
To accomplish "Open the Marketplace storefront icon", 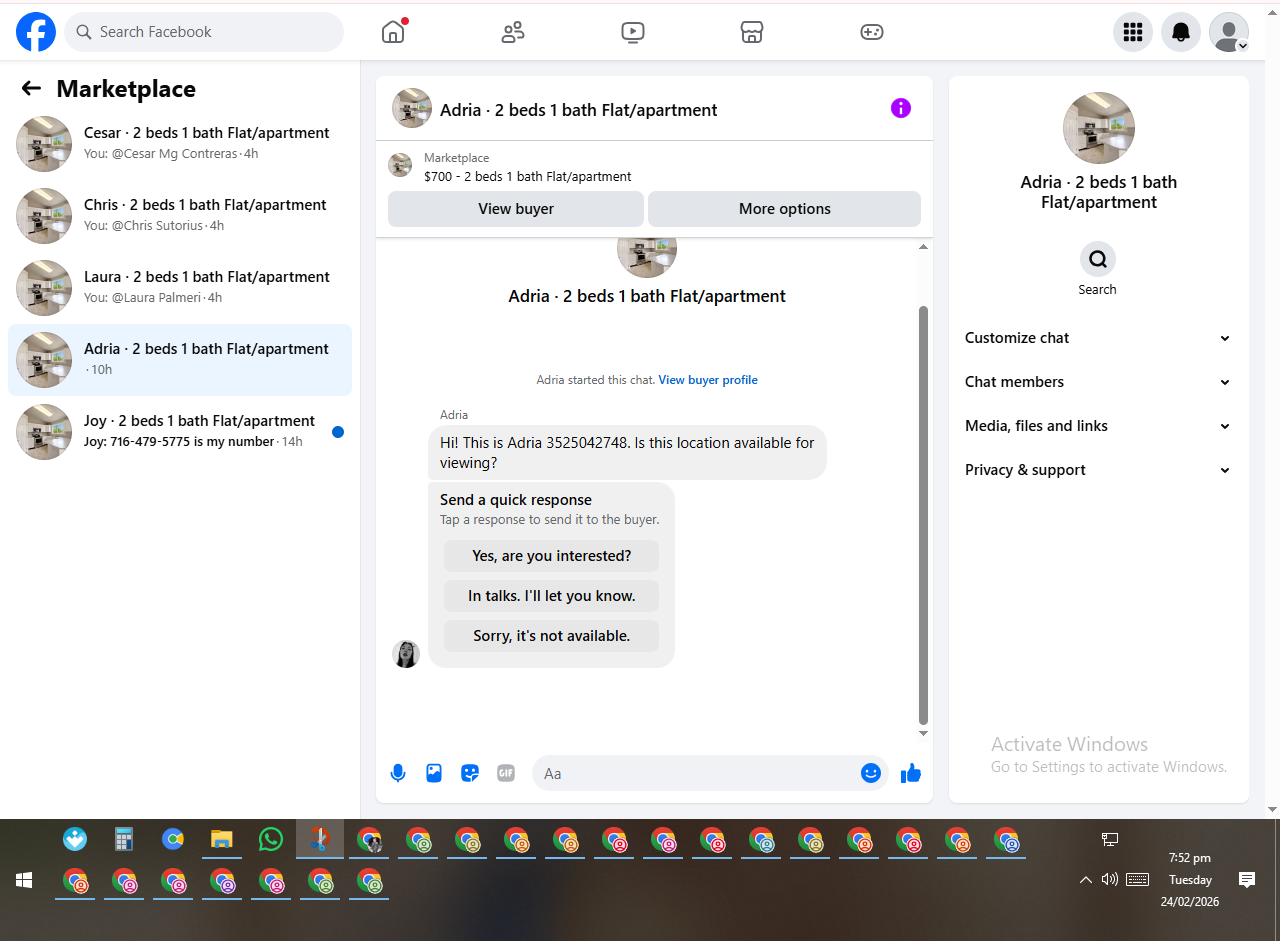I will [x=752, y=32].
